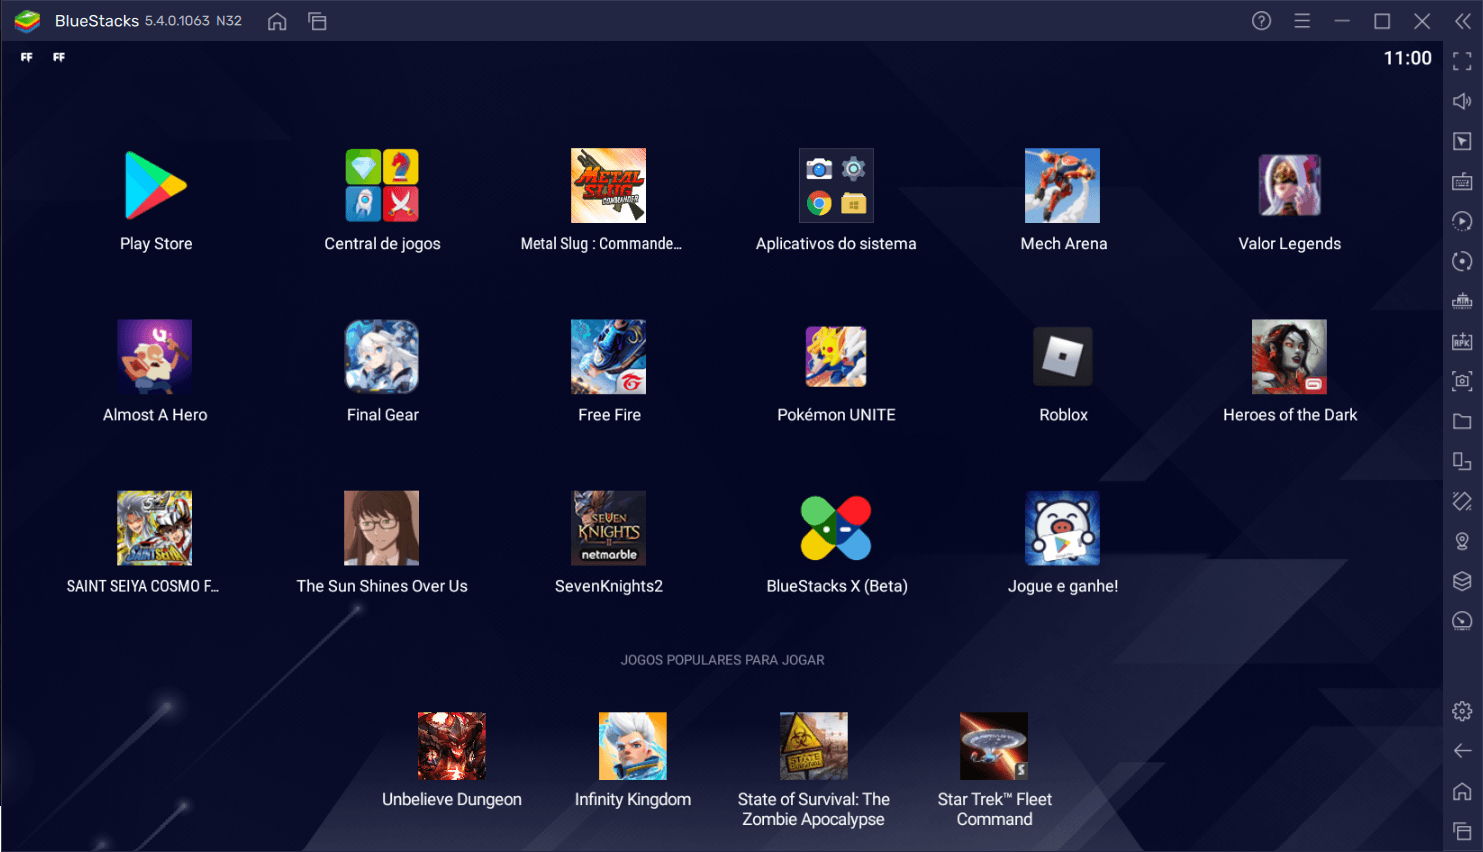Open Aplicativos do sistema folder

click(x=836, y=186)
